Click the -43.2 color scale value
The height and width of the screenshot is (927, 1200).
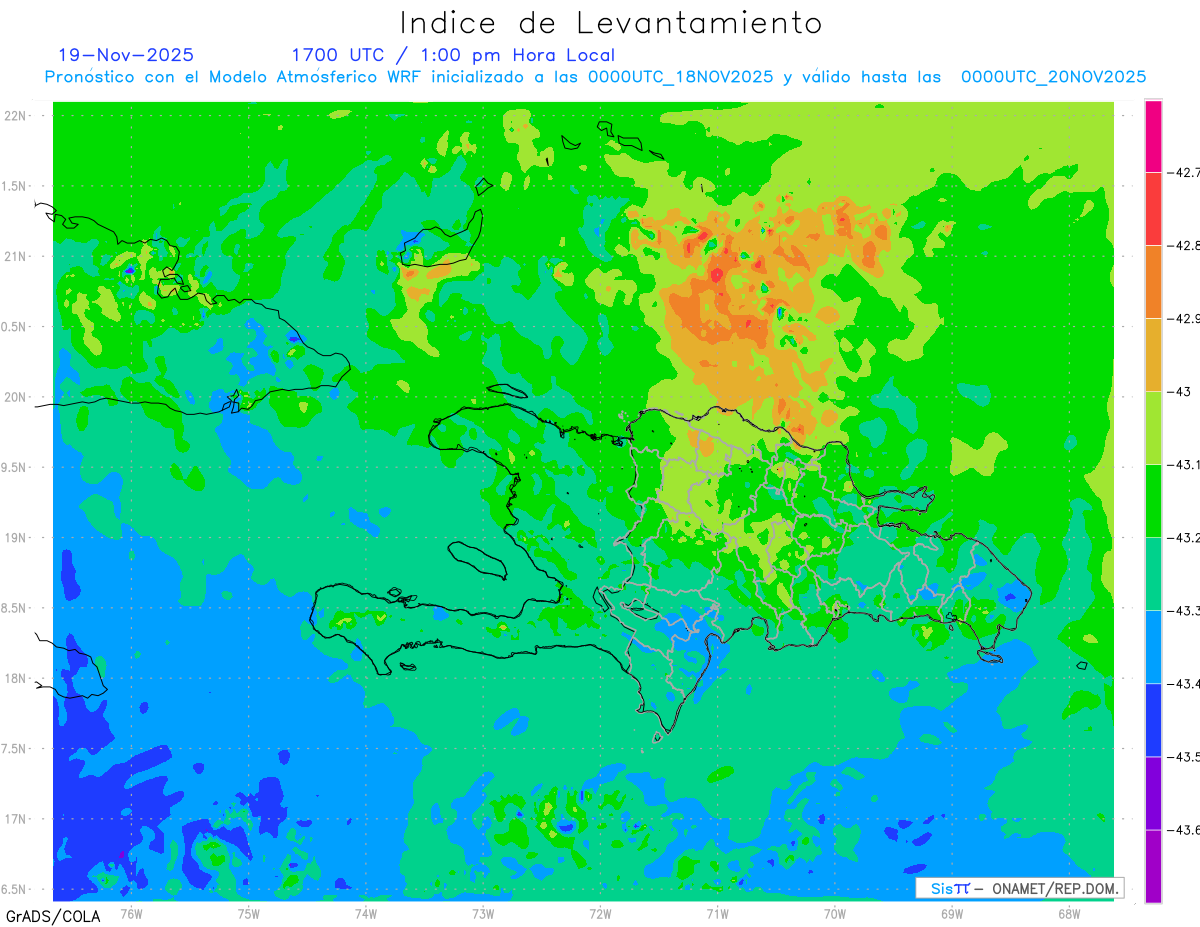tap(1184, 538)
